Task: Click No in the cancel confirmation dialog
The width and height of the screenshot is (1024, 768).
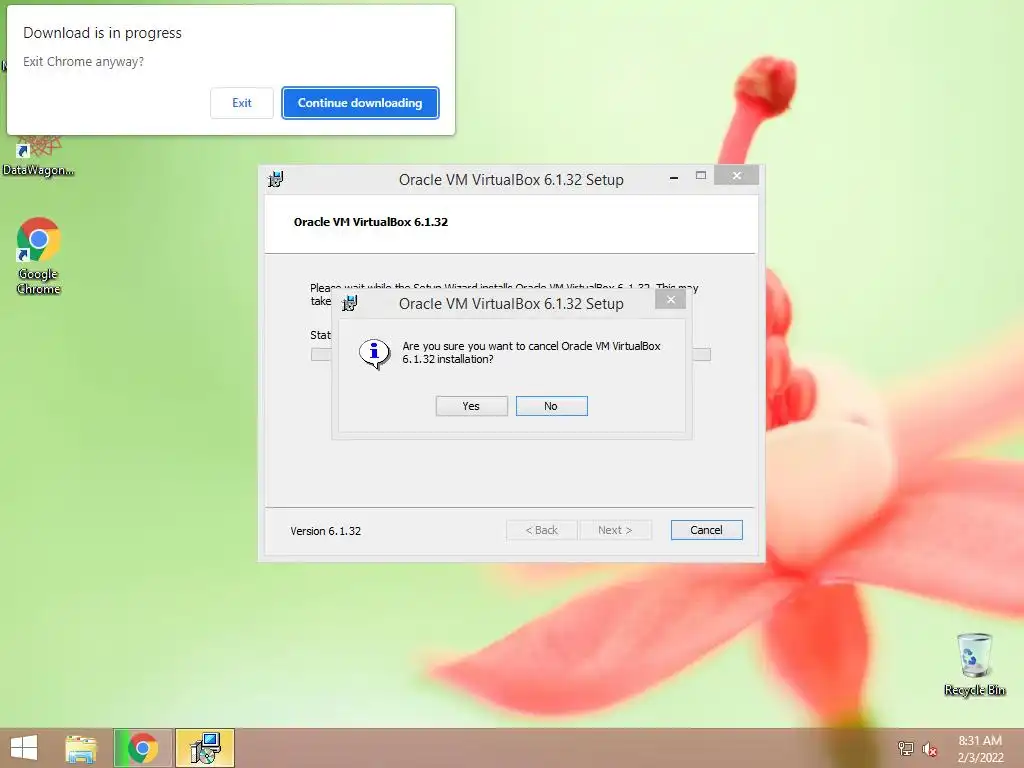Action: pyautogui.click(x=551, y=406)
